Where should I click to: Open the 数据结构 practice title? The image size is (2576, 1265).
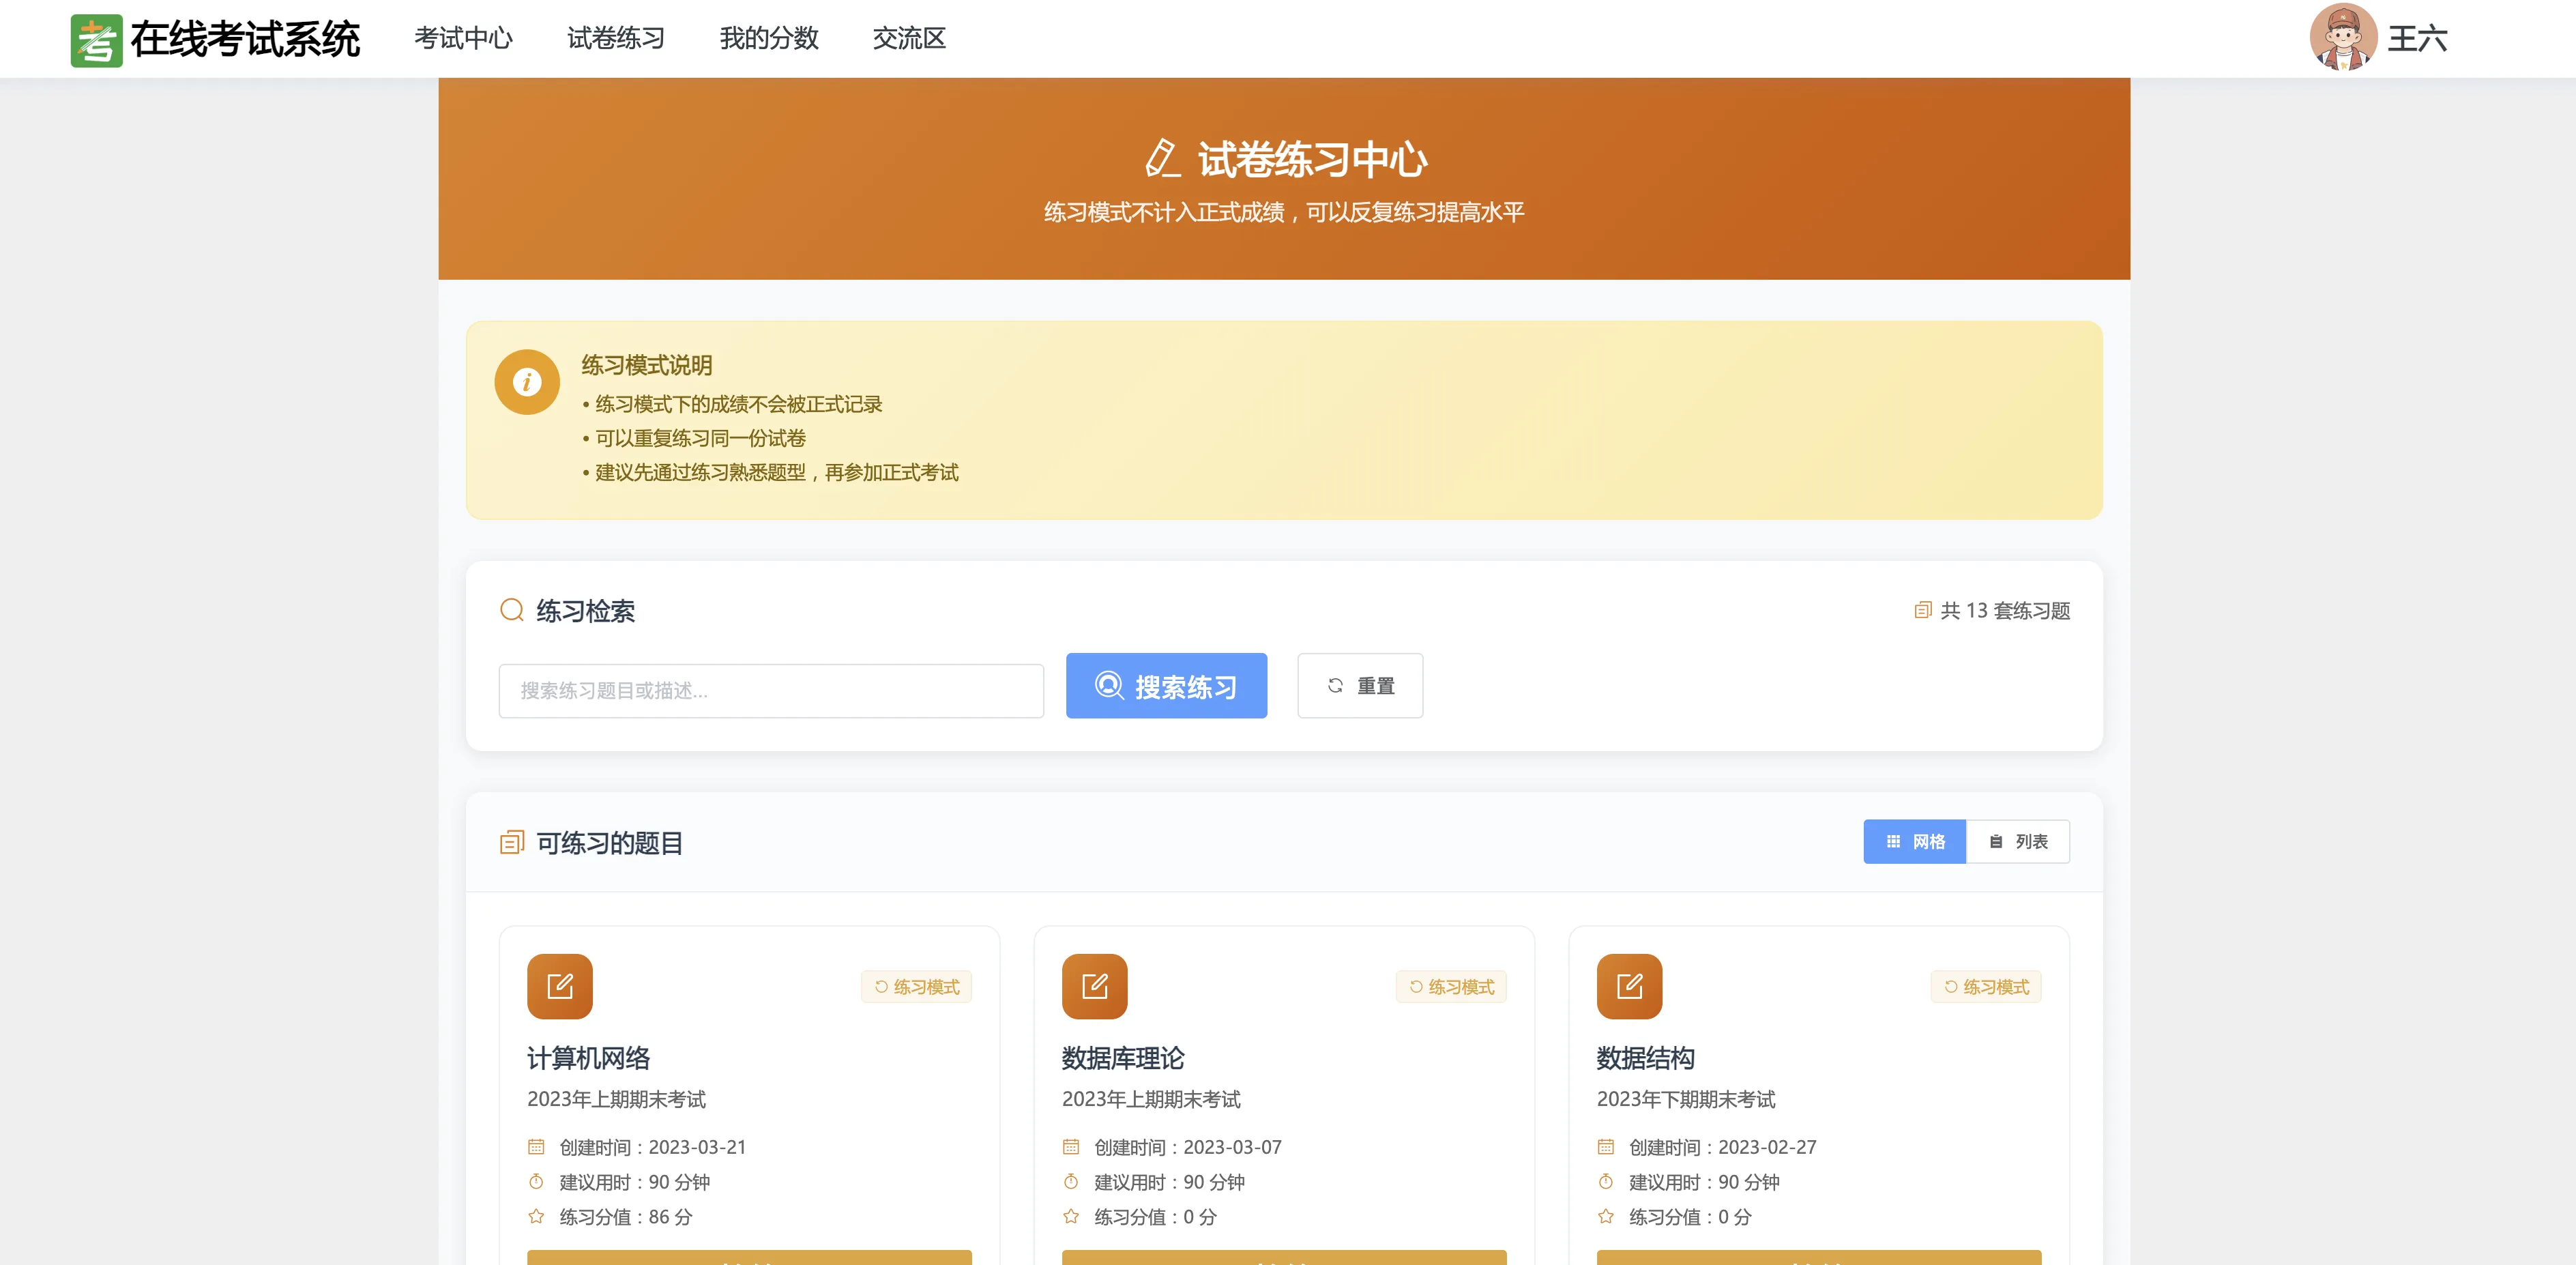pyautogui.click(x=1645, y=1058)
